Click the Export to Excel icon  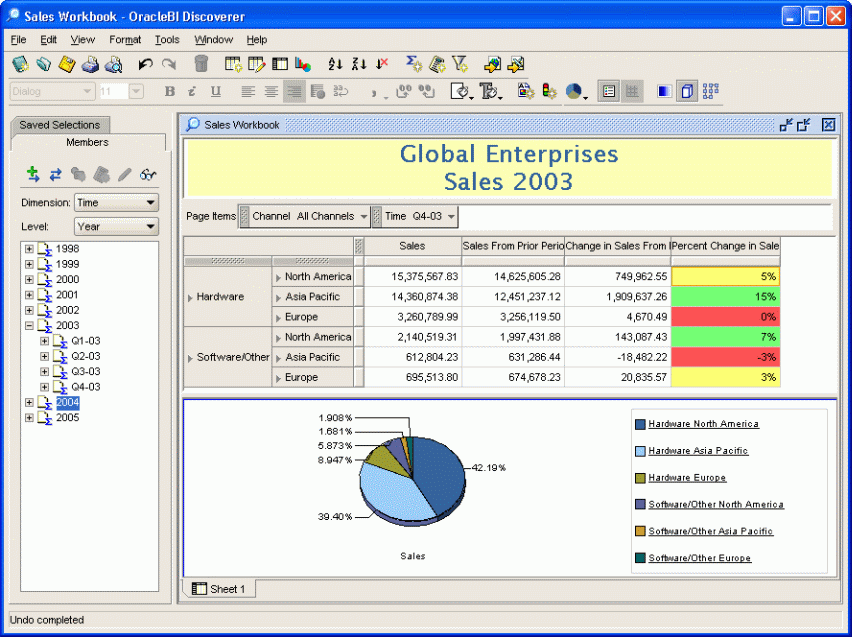coord(516,64)
